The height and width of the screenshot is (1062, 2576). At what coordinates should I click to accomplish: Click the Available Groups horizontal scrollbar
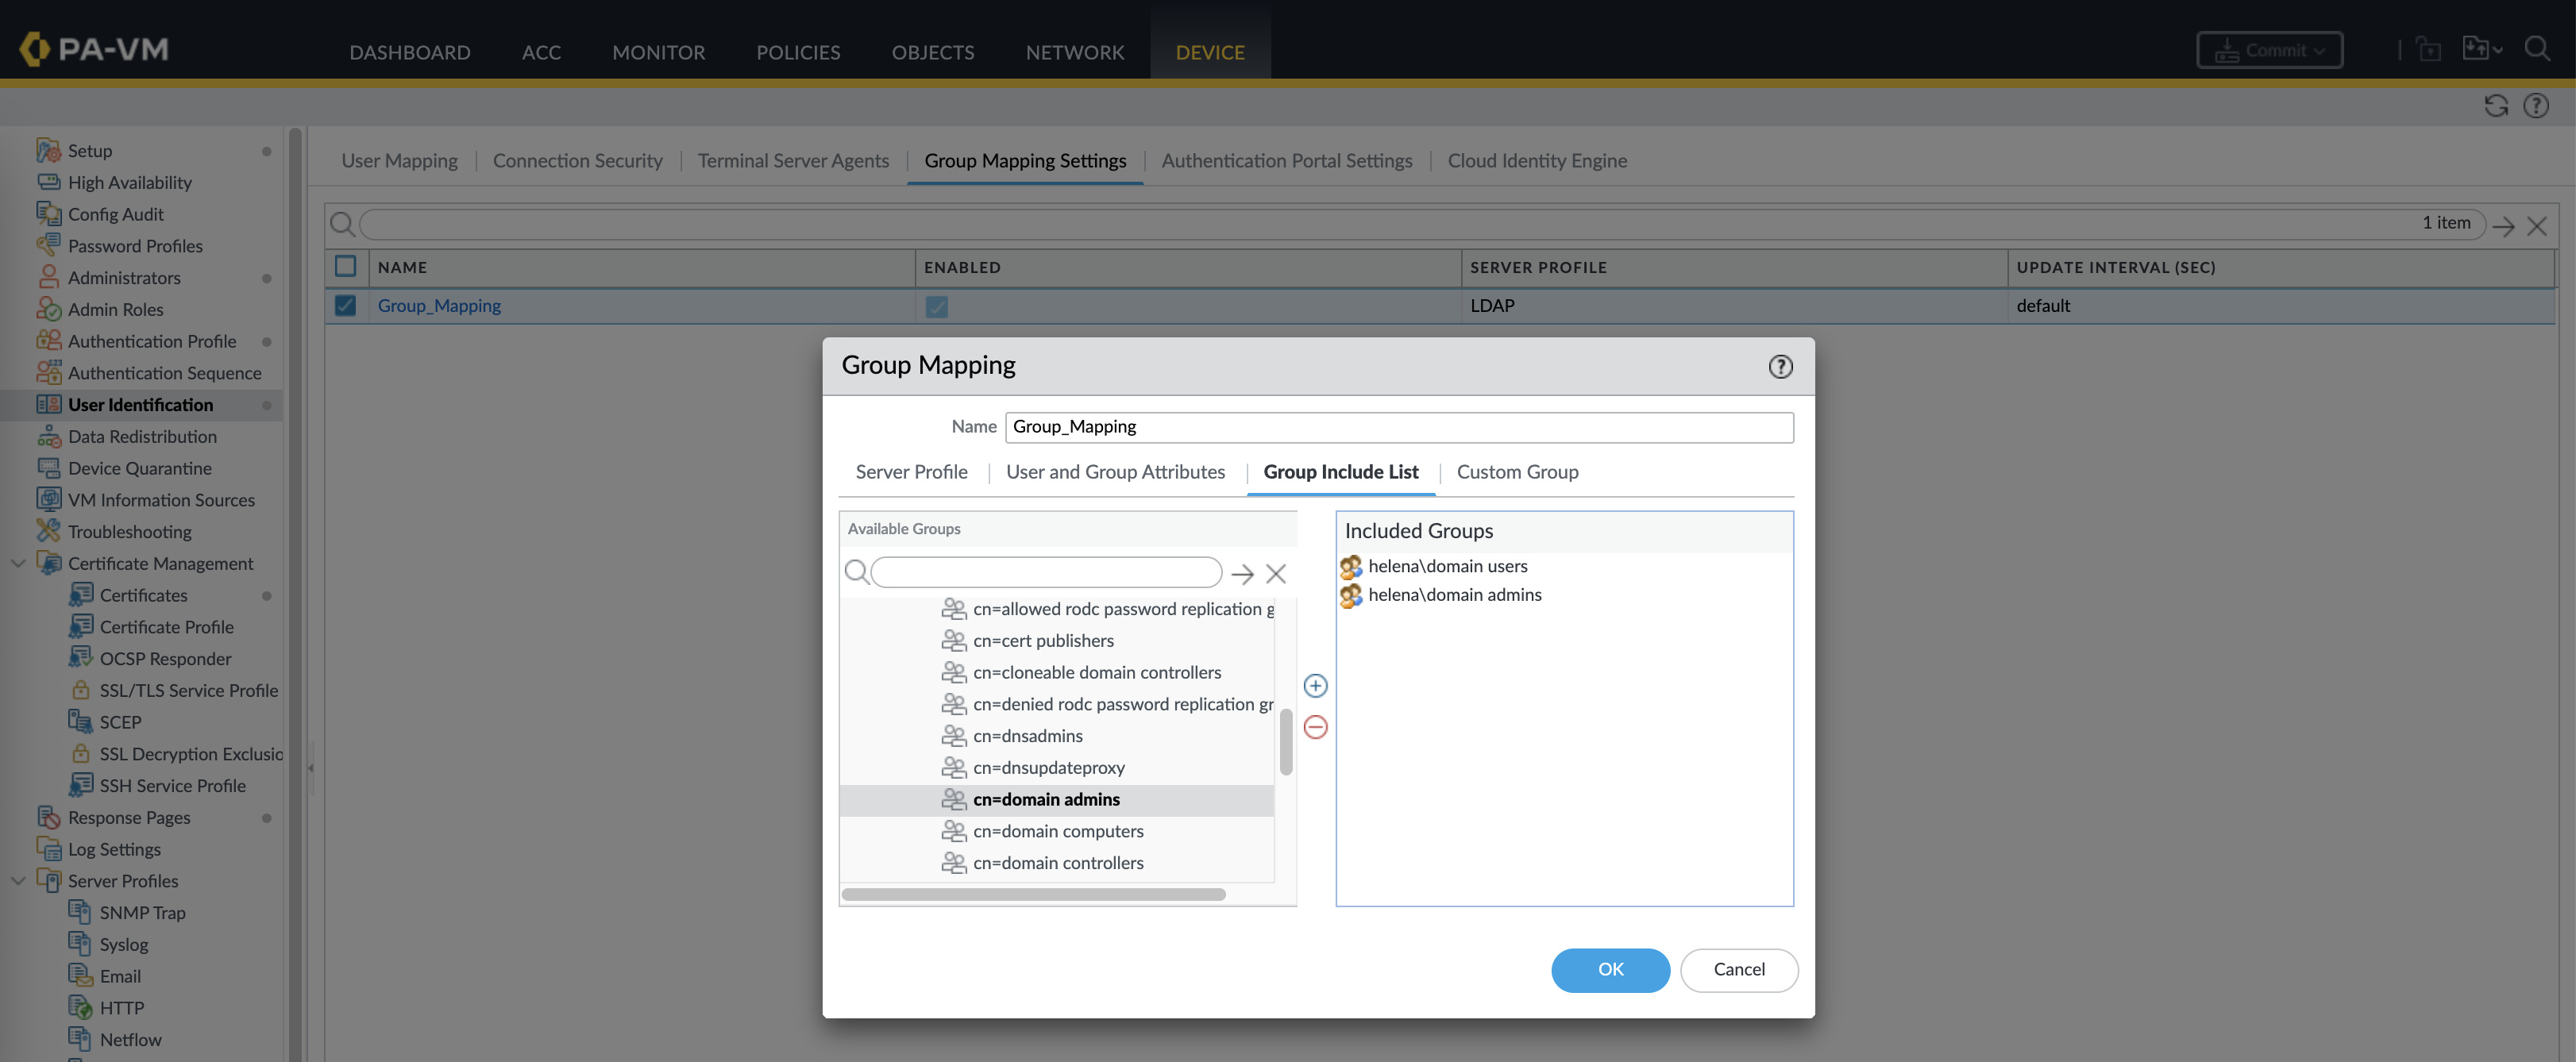pos(1033,894)
